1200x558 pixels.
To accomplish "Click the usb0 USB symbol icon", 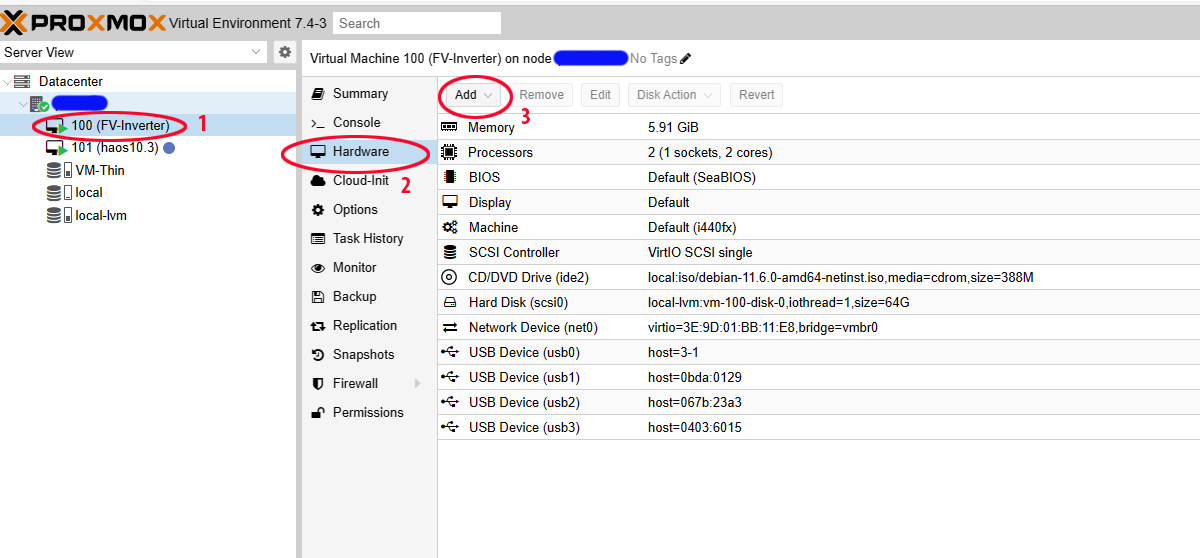I will click(x=450, y=353).
